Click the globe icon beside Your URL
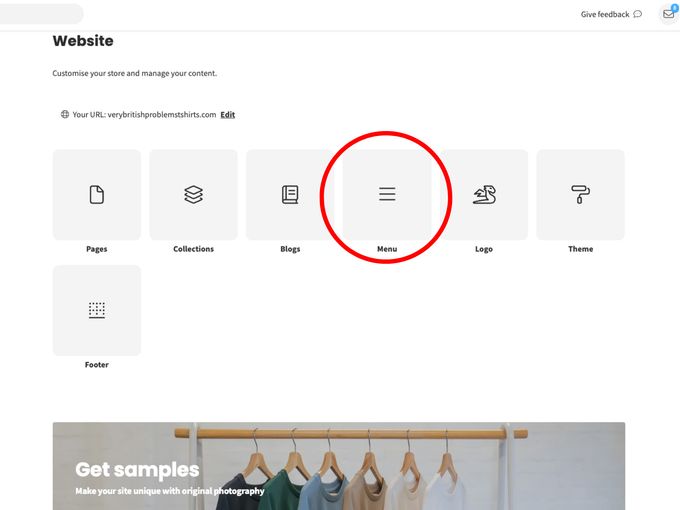 pyautogui.click(x=65, y=114)
